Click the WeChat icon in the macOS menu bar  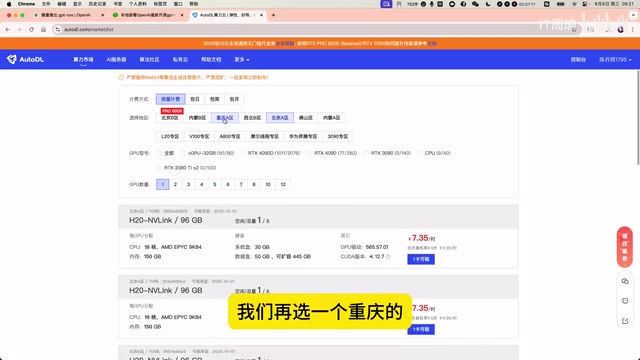point(475,4)
